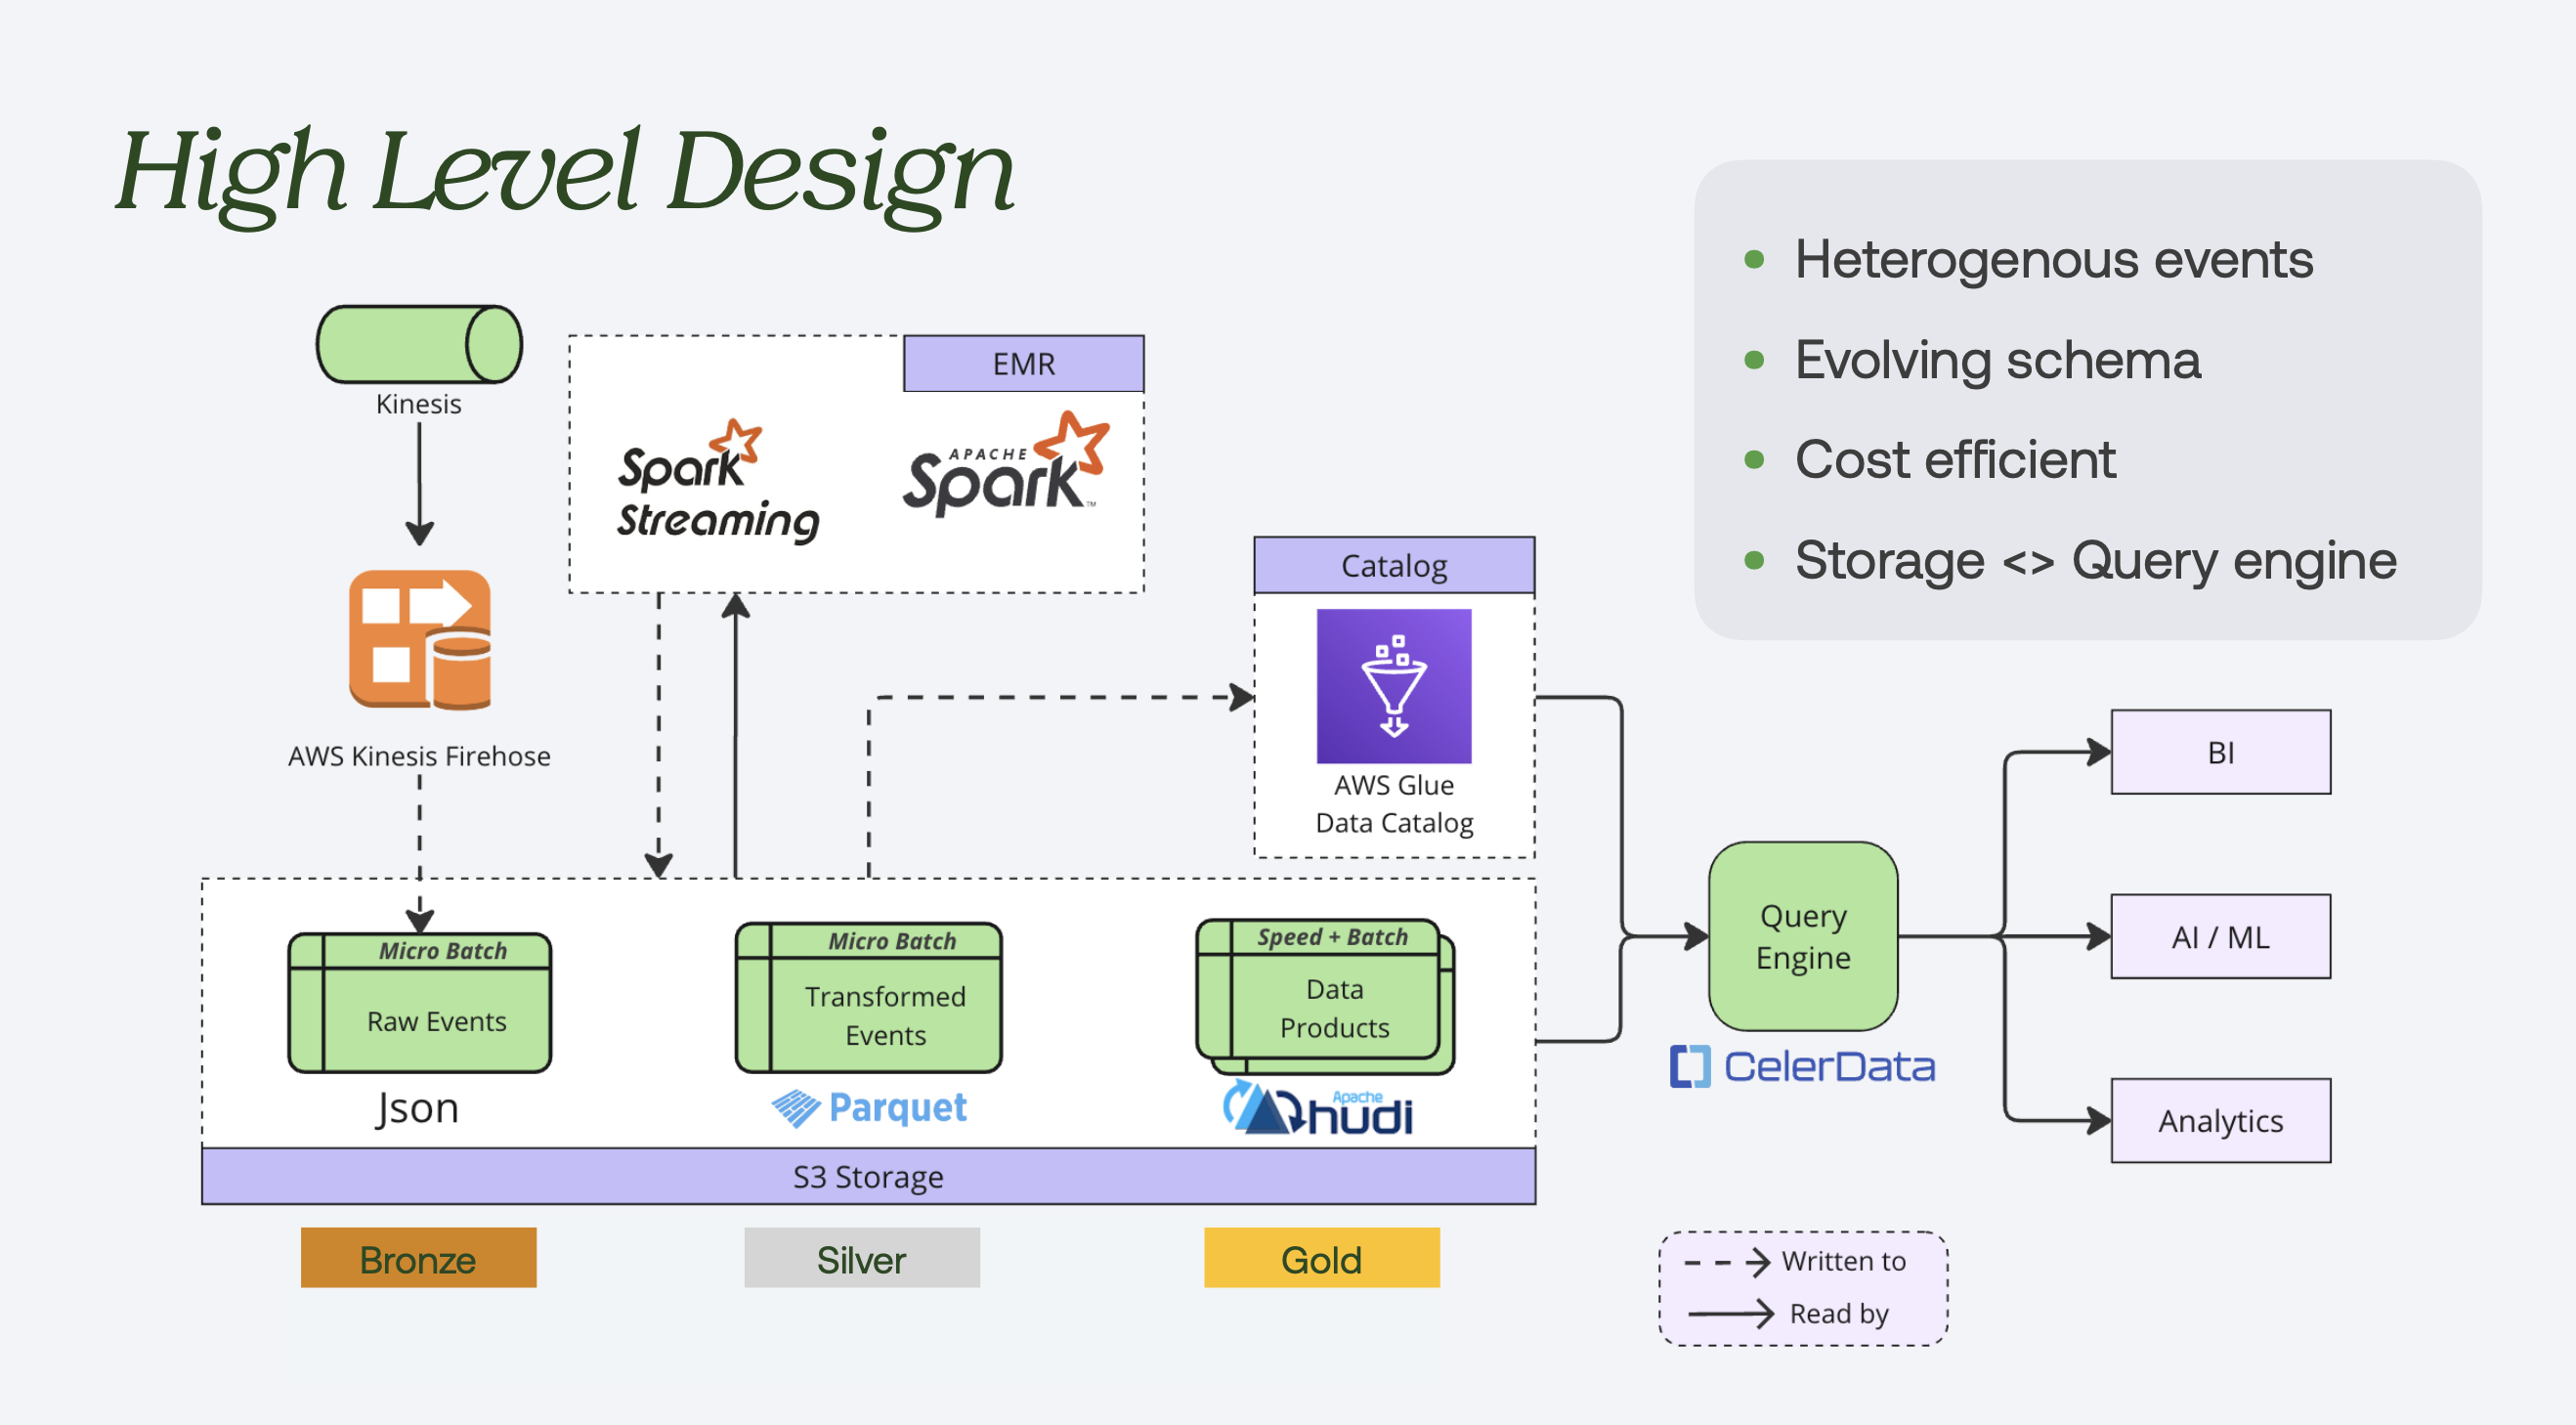Screen dimensions: 2576x1425
Task: Click Micro Batch header above Raw Events
Action: (443, 951)
